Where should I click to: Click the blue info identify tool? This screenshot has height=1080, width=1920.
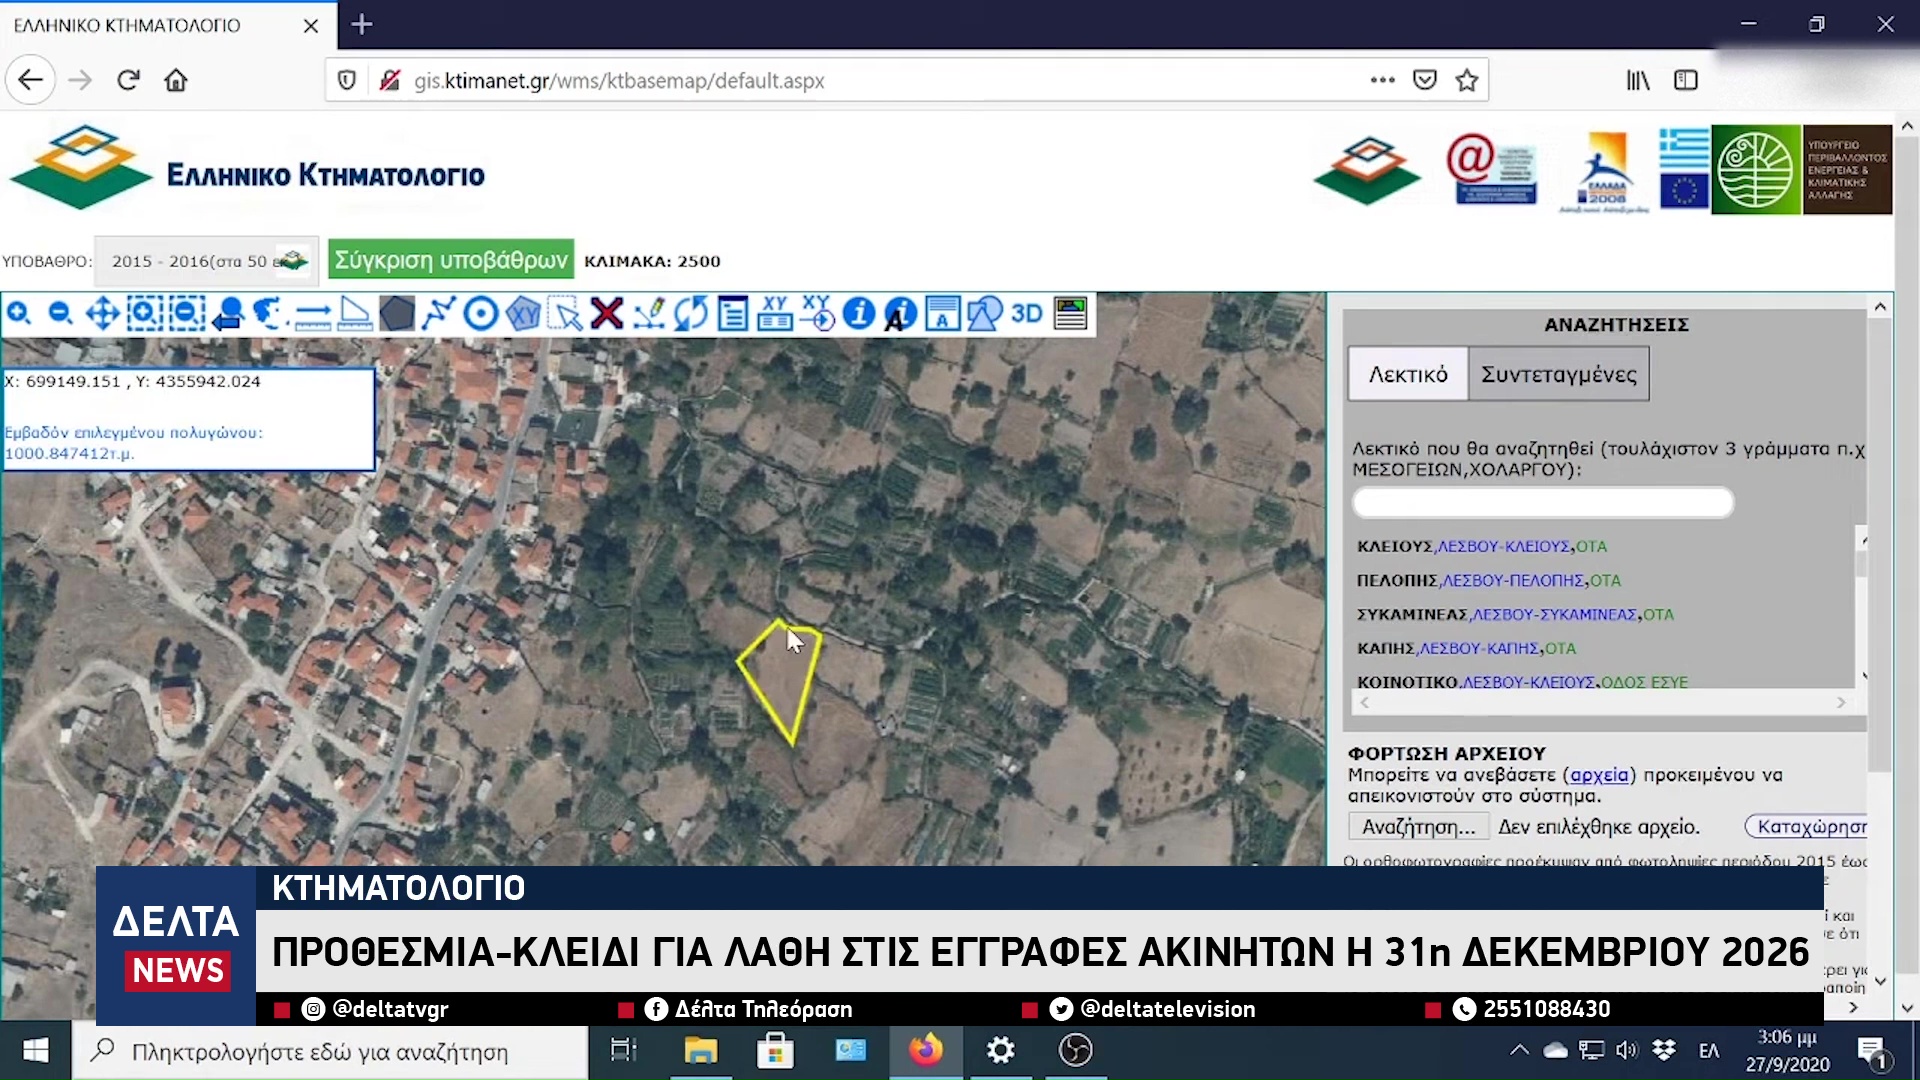click(858, 314)
